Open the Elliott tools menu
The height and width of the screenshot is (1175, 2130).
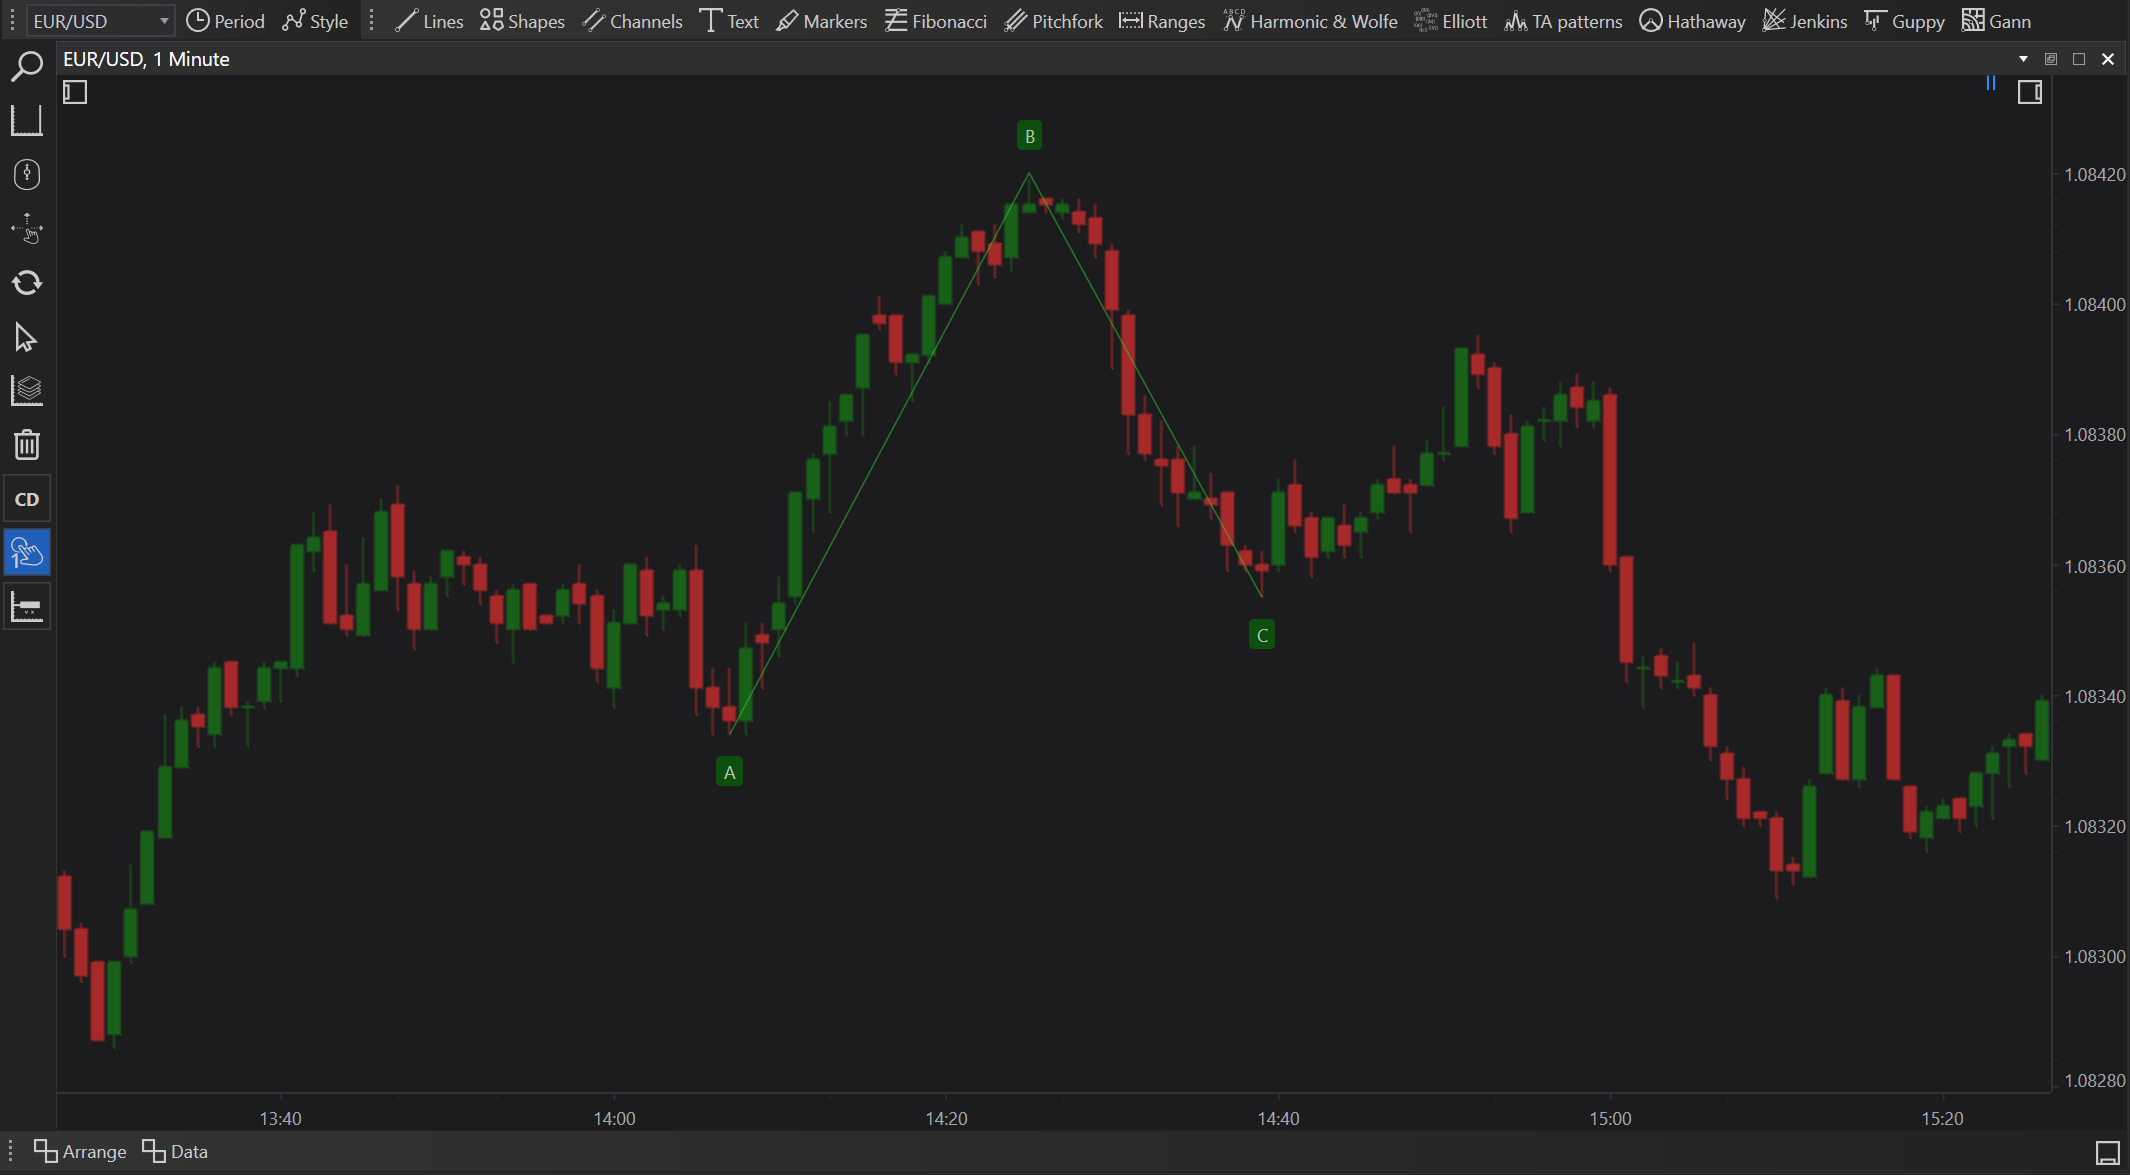1451,21
